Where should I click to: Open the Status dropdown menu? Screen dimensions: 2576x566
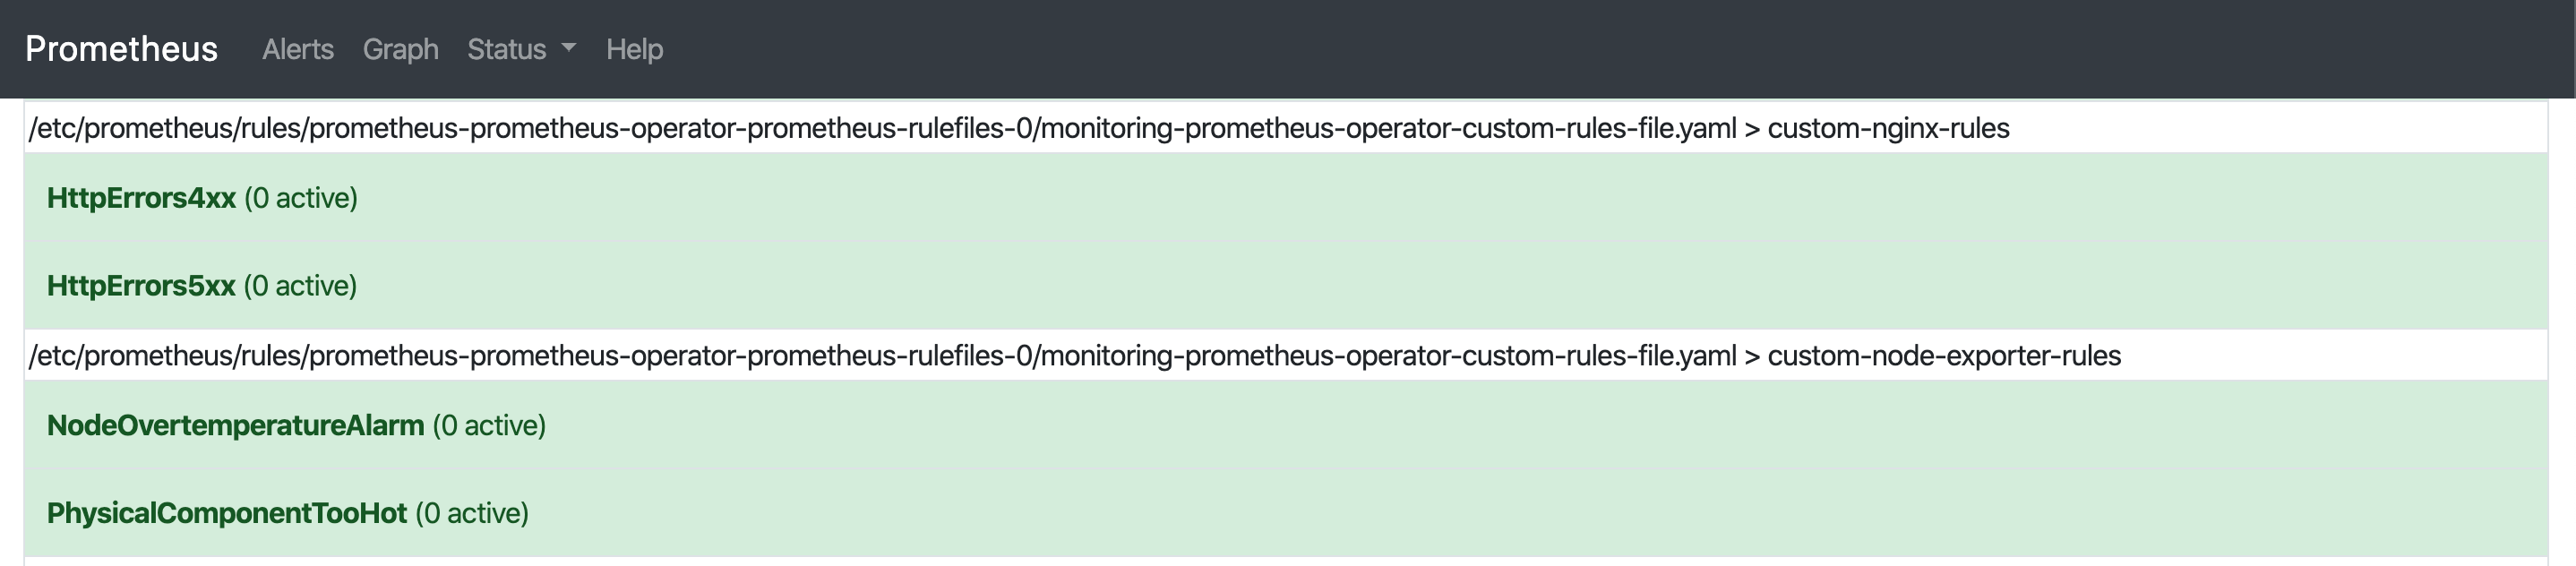[x=516, y=49]
